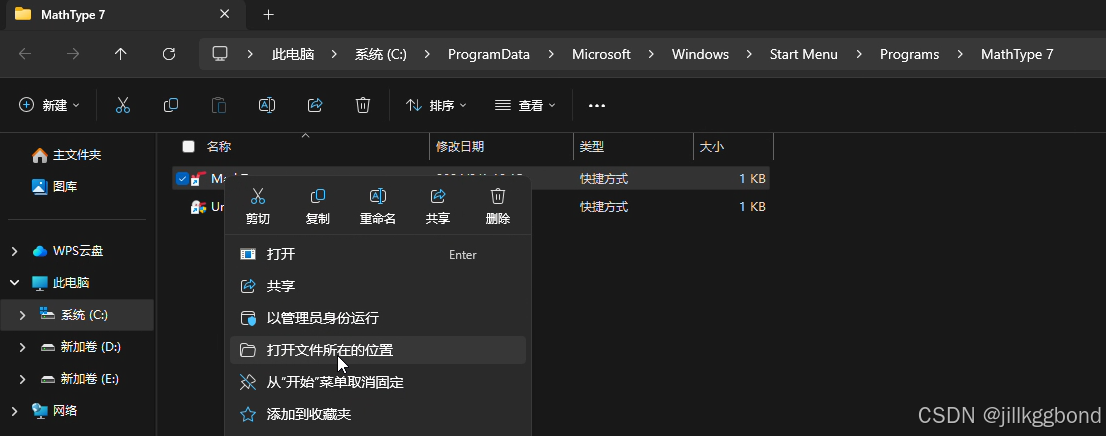Select 添加到收藏夹
The image size is (1106, 436).
pyautogui.click(x=378, y=414)
